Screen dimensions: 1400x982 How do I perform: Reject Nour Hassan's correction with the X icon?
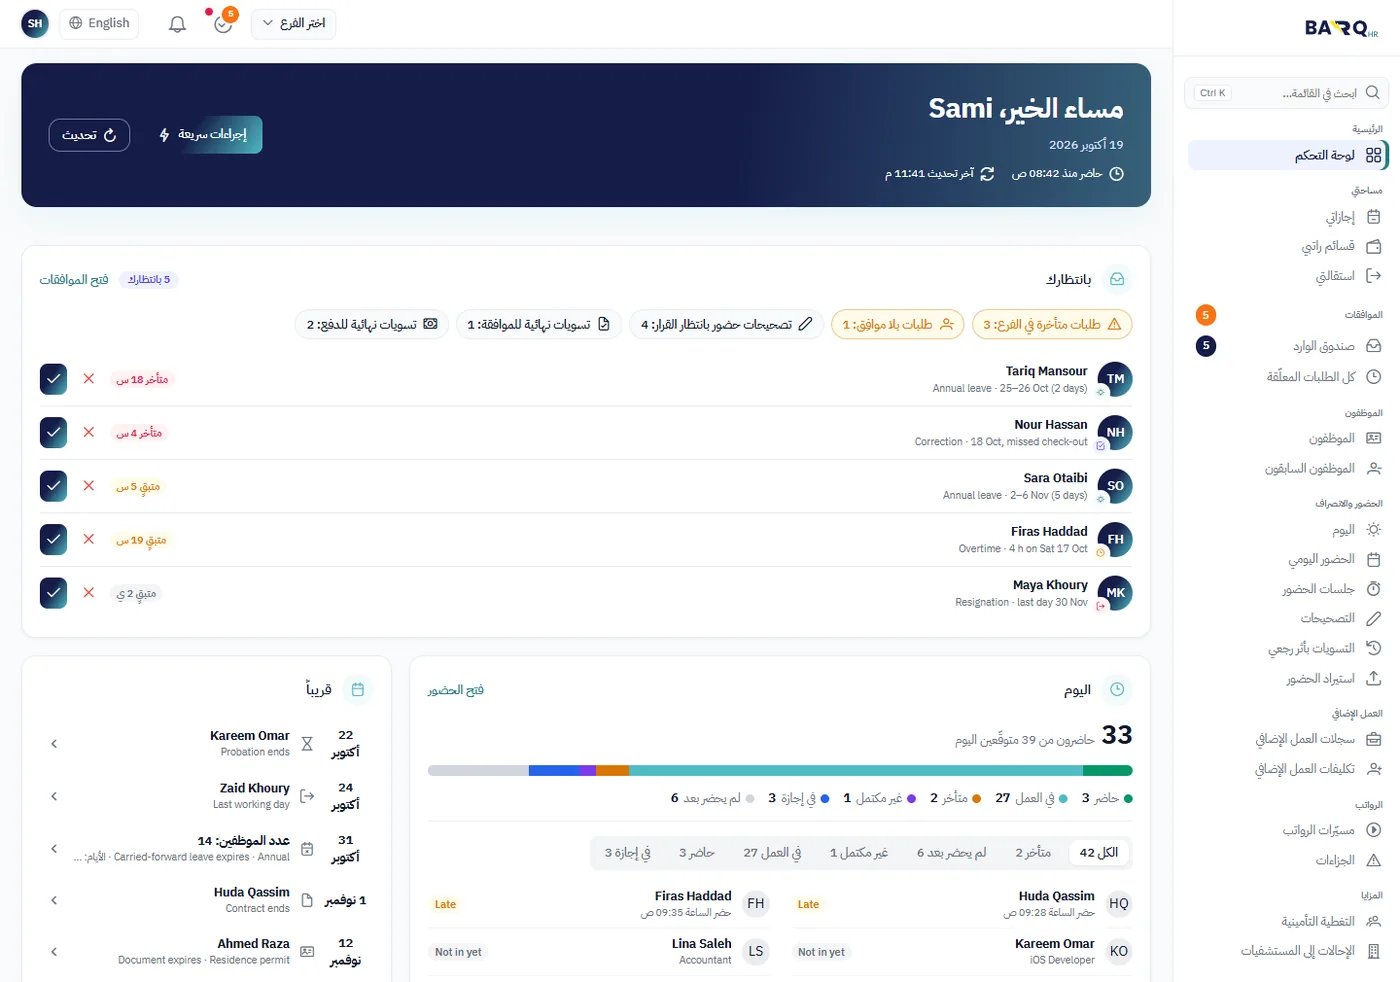point(89,432)
